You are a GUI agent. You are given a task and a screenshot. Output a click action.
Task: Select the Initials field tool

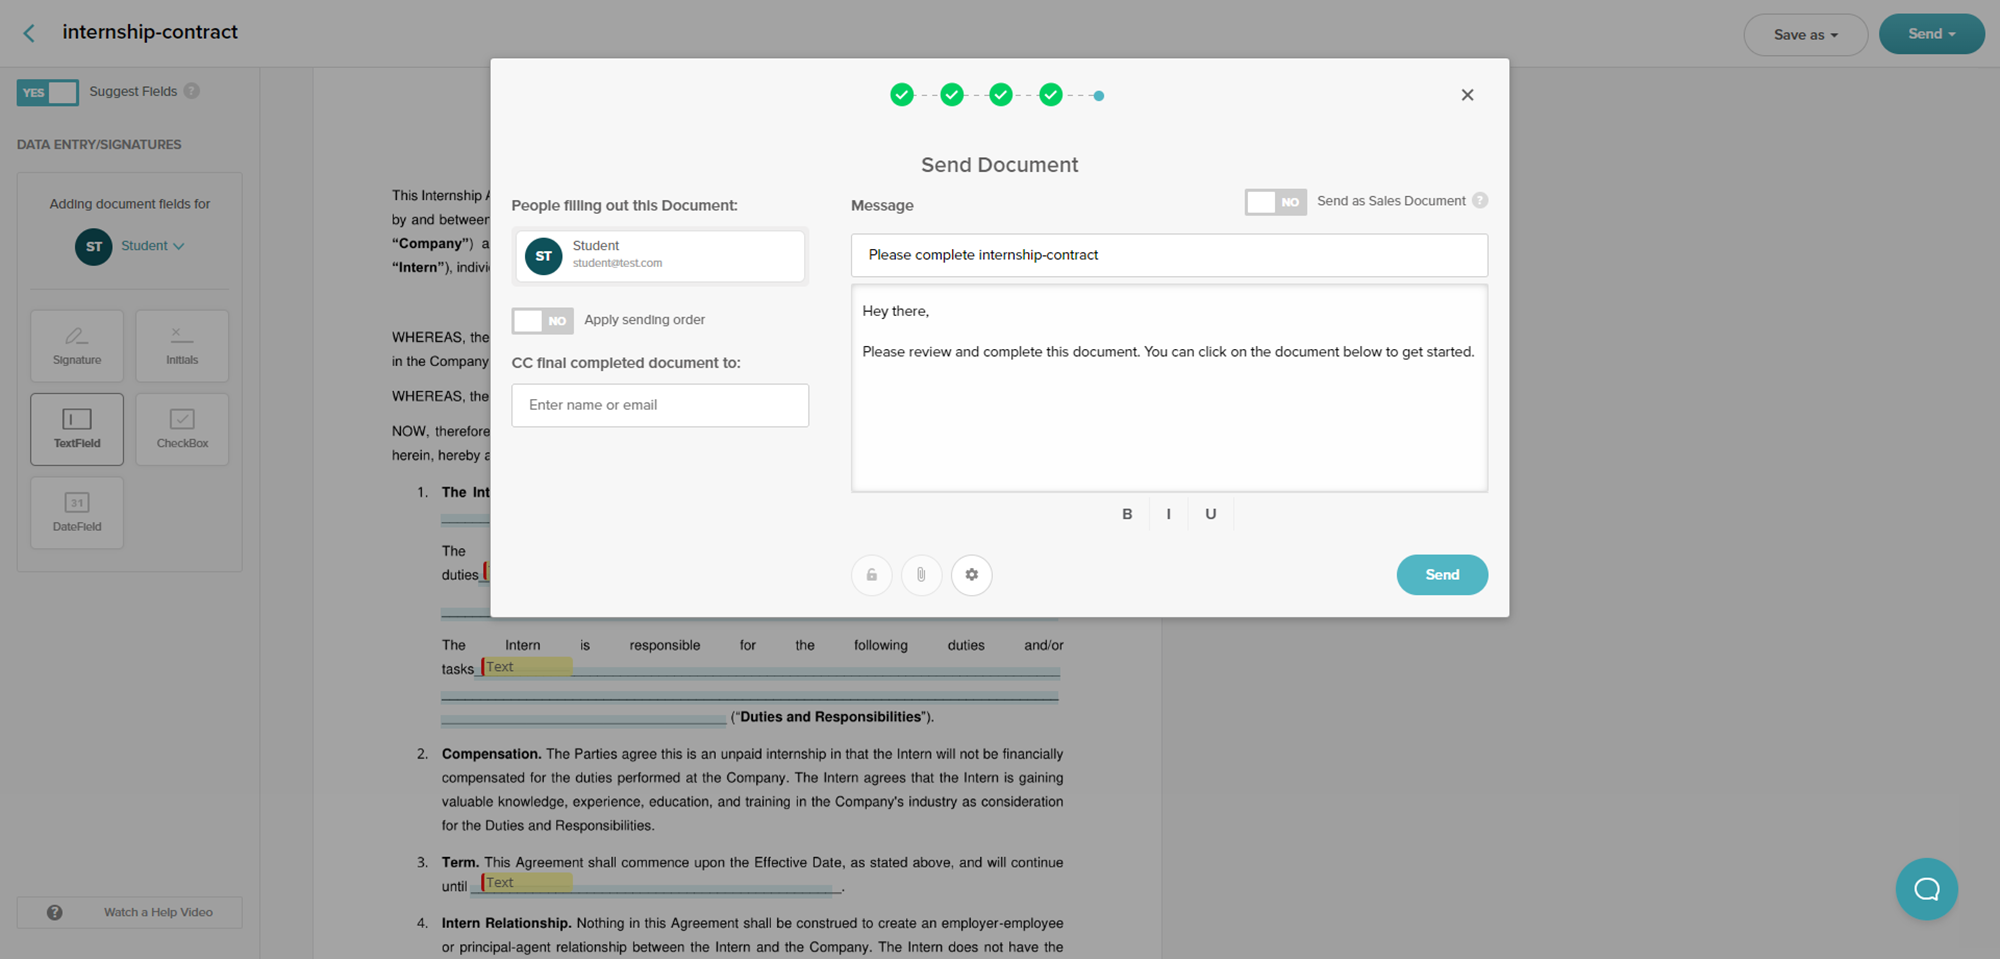click(x=181, y=345)
